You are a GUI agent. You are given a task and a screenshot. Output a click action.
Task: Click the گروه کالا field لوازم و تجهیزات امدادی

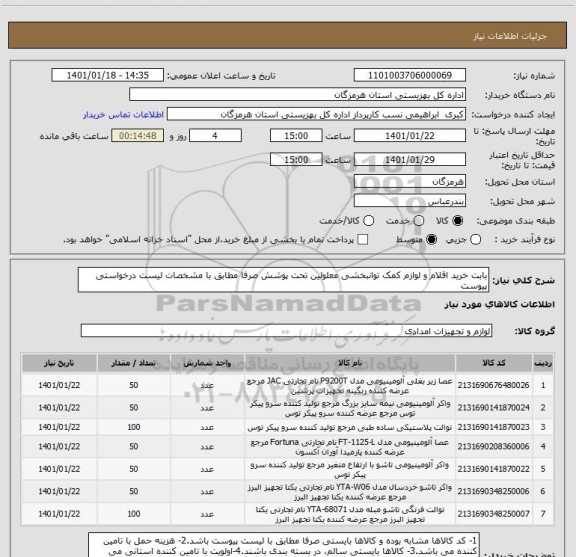(x=286, y=331)
